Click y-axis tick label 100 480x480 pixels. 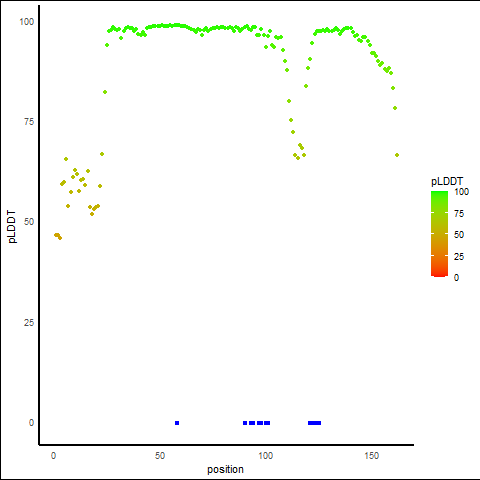point(27,22)
